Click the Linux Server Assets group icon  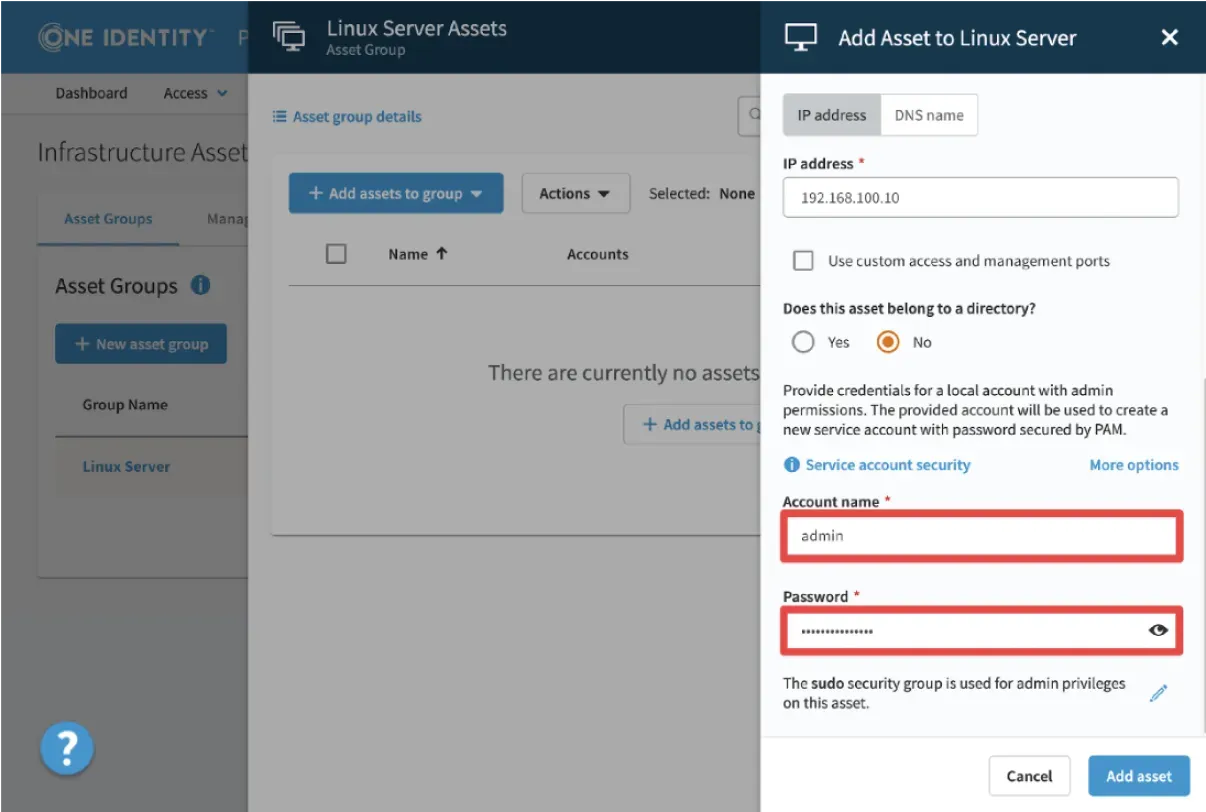pyautogui.click(x=289, y=37)
